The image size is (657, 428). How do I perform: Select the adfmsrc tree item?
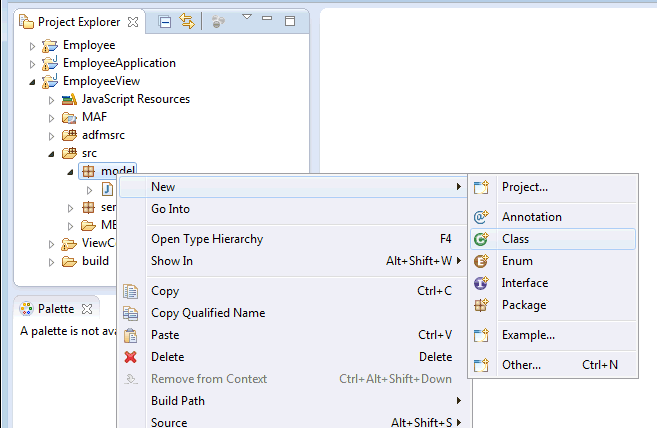click(103, 135)
